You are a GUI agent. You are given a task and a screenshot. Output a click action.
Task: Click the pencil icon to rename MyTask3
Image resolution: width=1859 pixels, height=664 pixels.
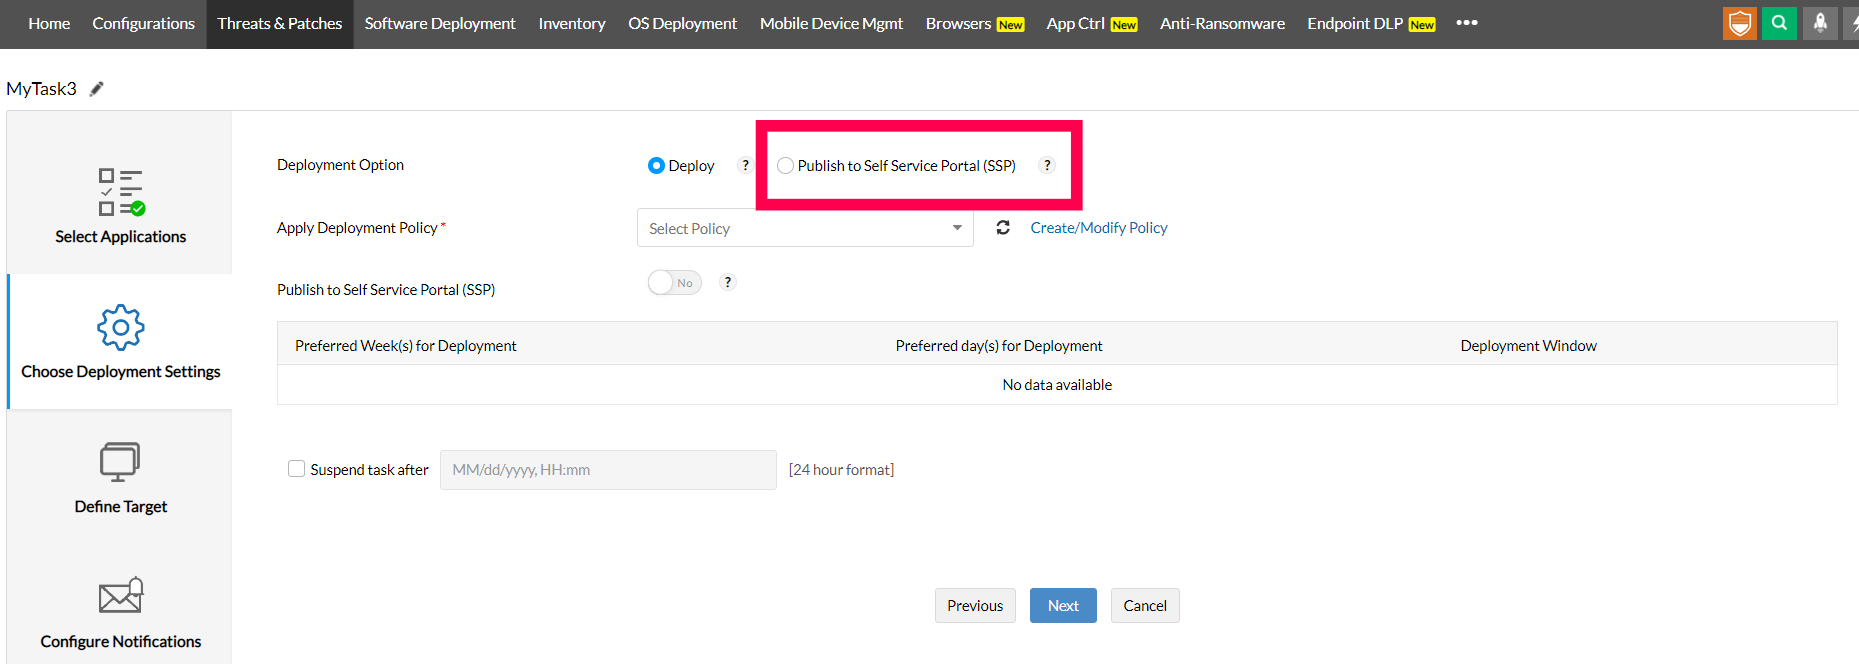pos(96,89)
